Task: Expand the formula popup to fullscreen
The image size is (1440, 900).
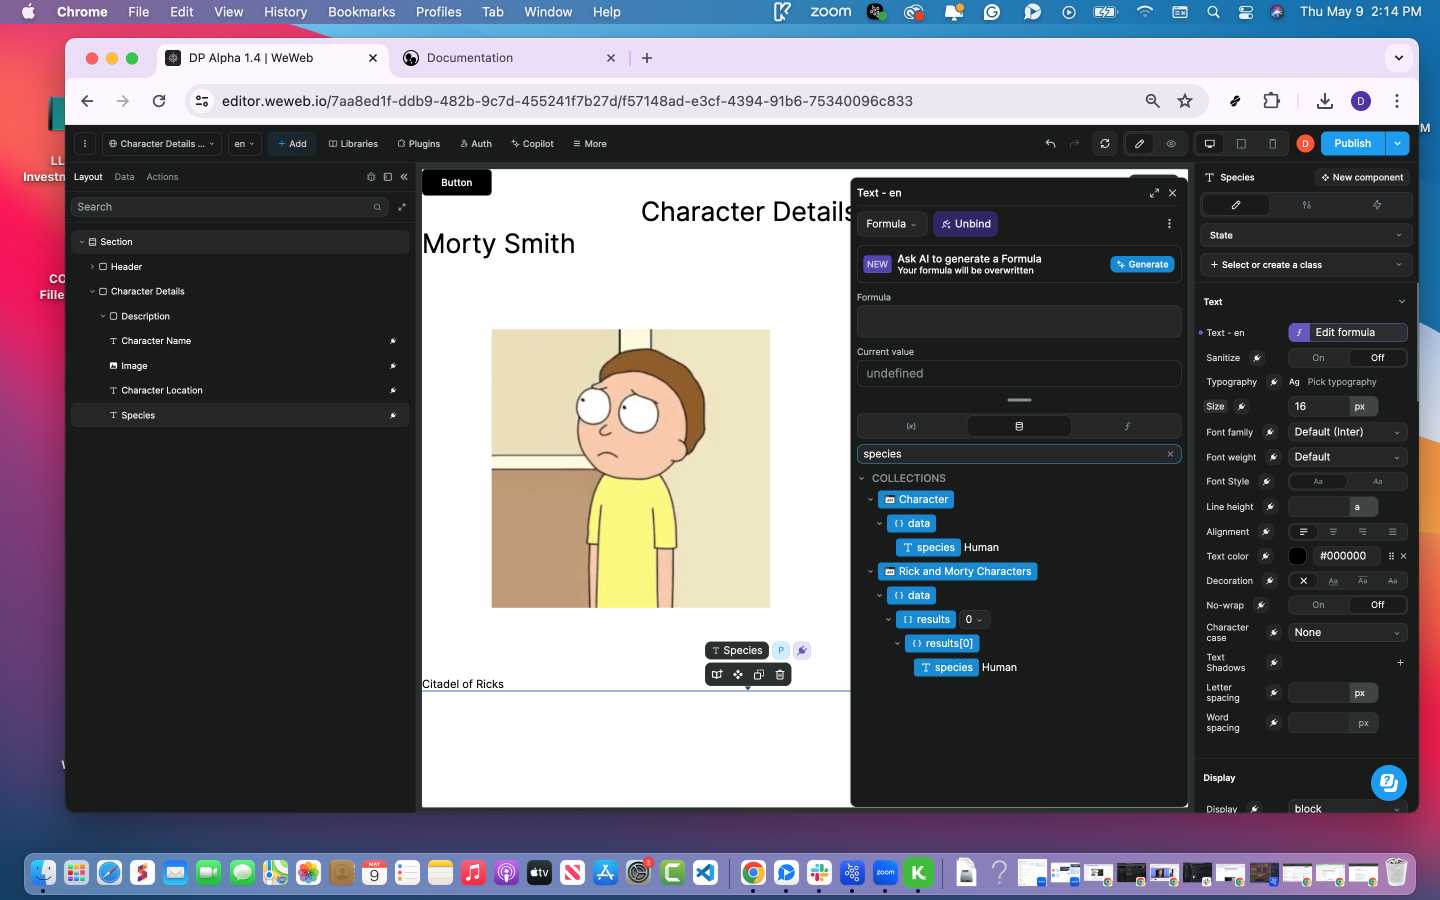Action: pyautogui.click(x=1154, y=193)
